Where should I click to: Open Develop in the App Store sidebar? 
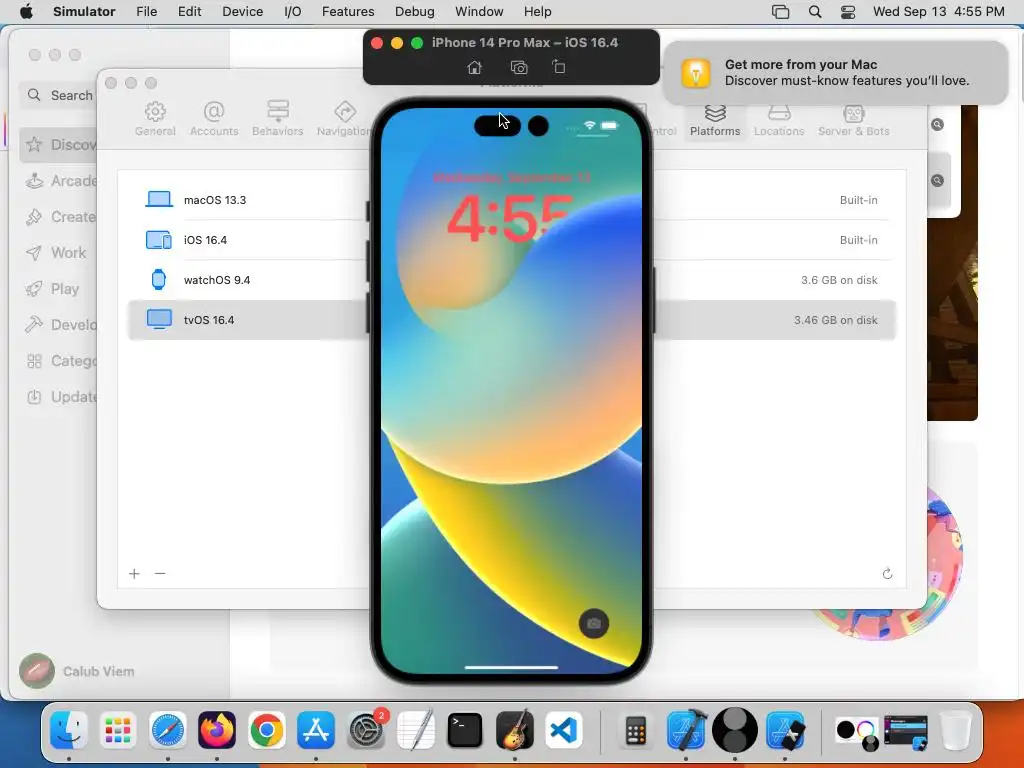(x=60, y=325)
